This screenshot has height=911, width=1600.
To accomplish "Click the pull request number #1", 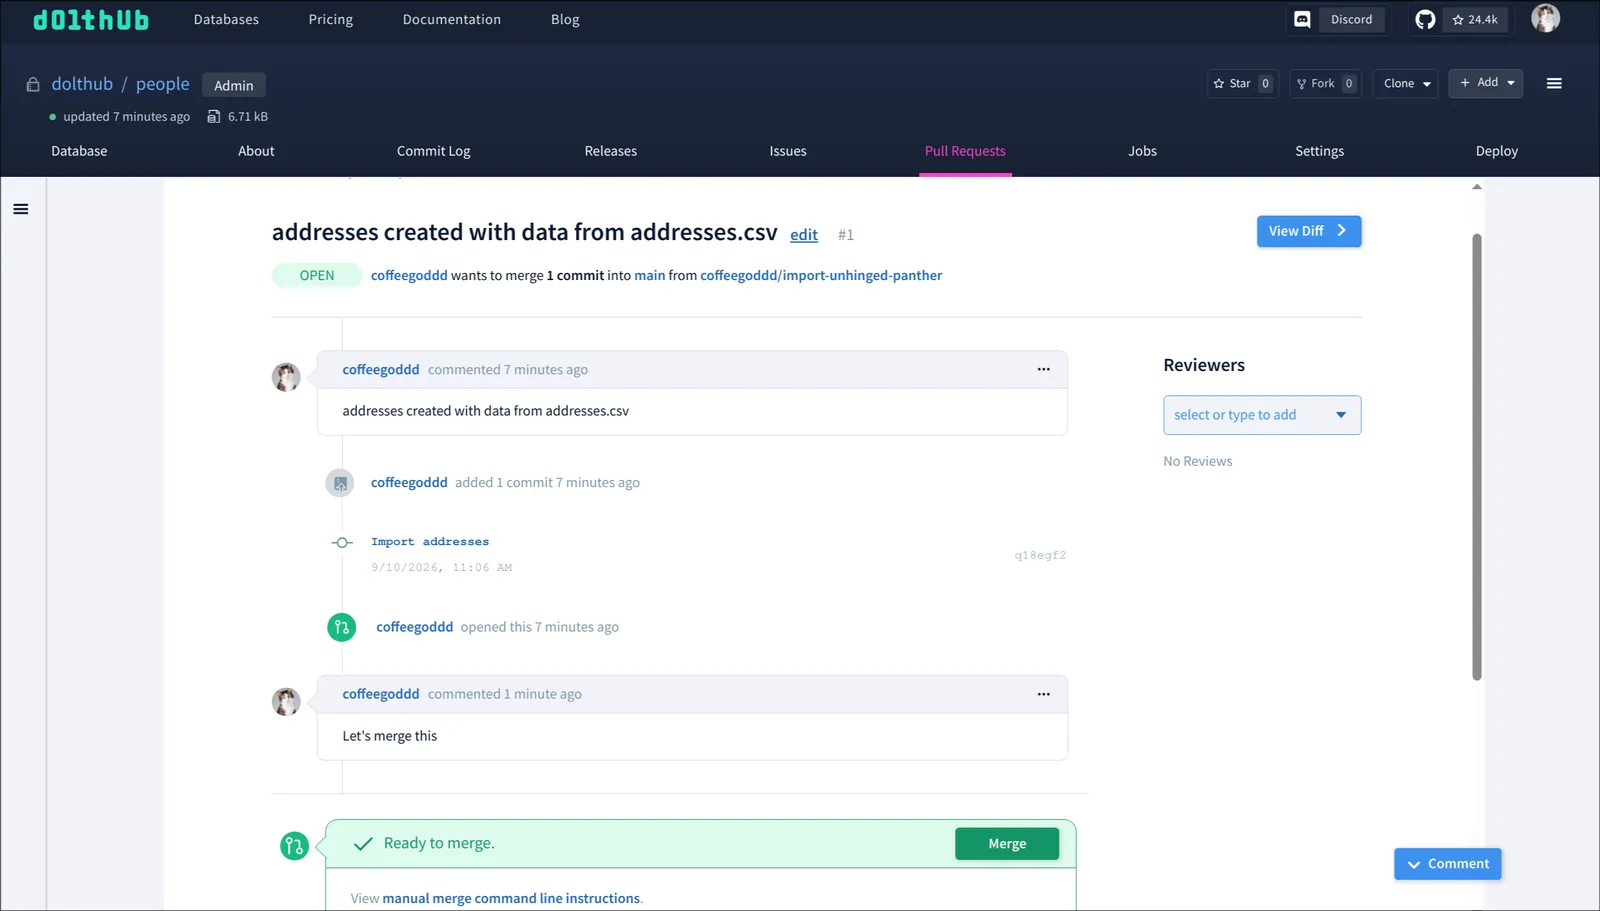I will (846, 235).
